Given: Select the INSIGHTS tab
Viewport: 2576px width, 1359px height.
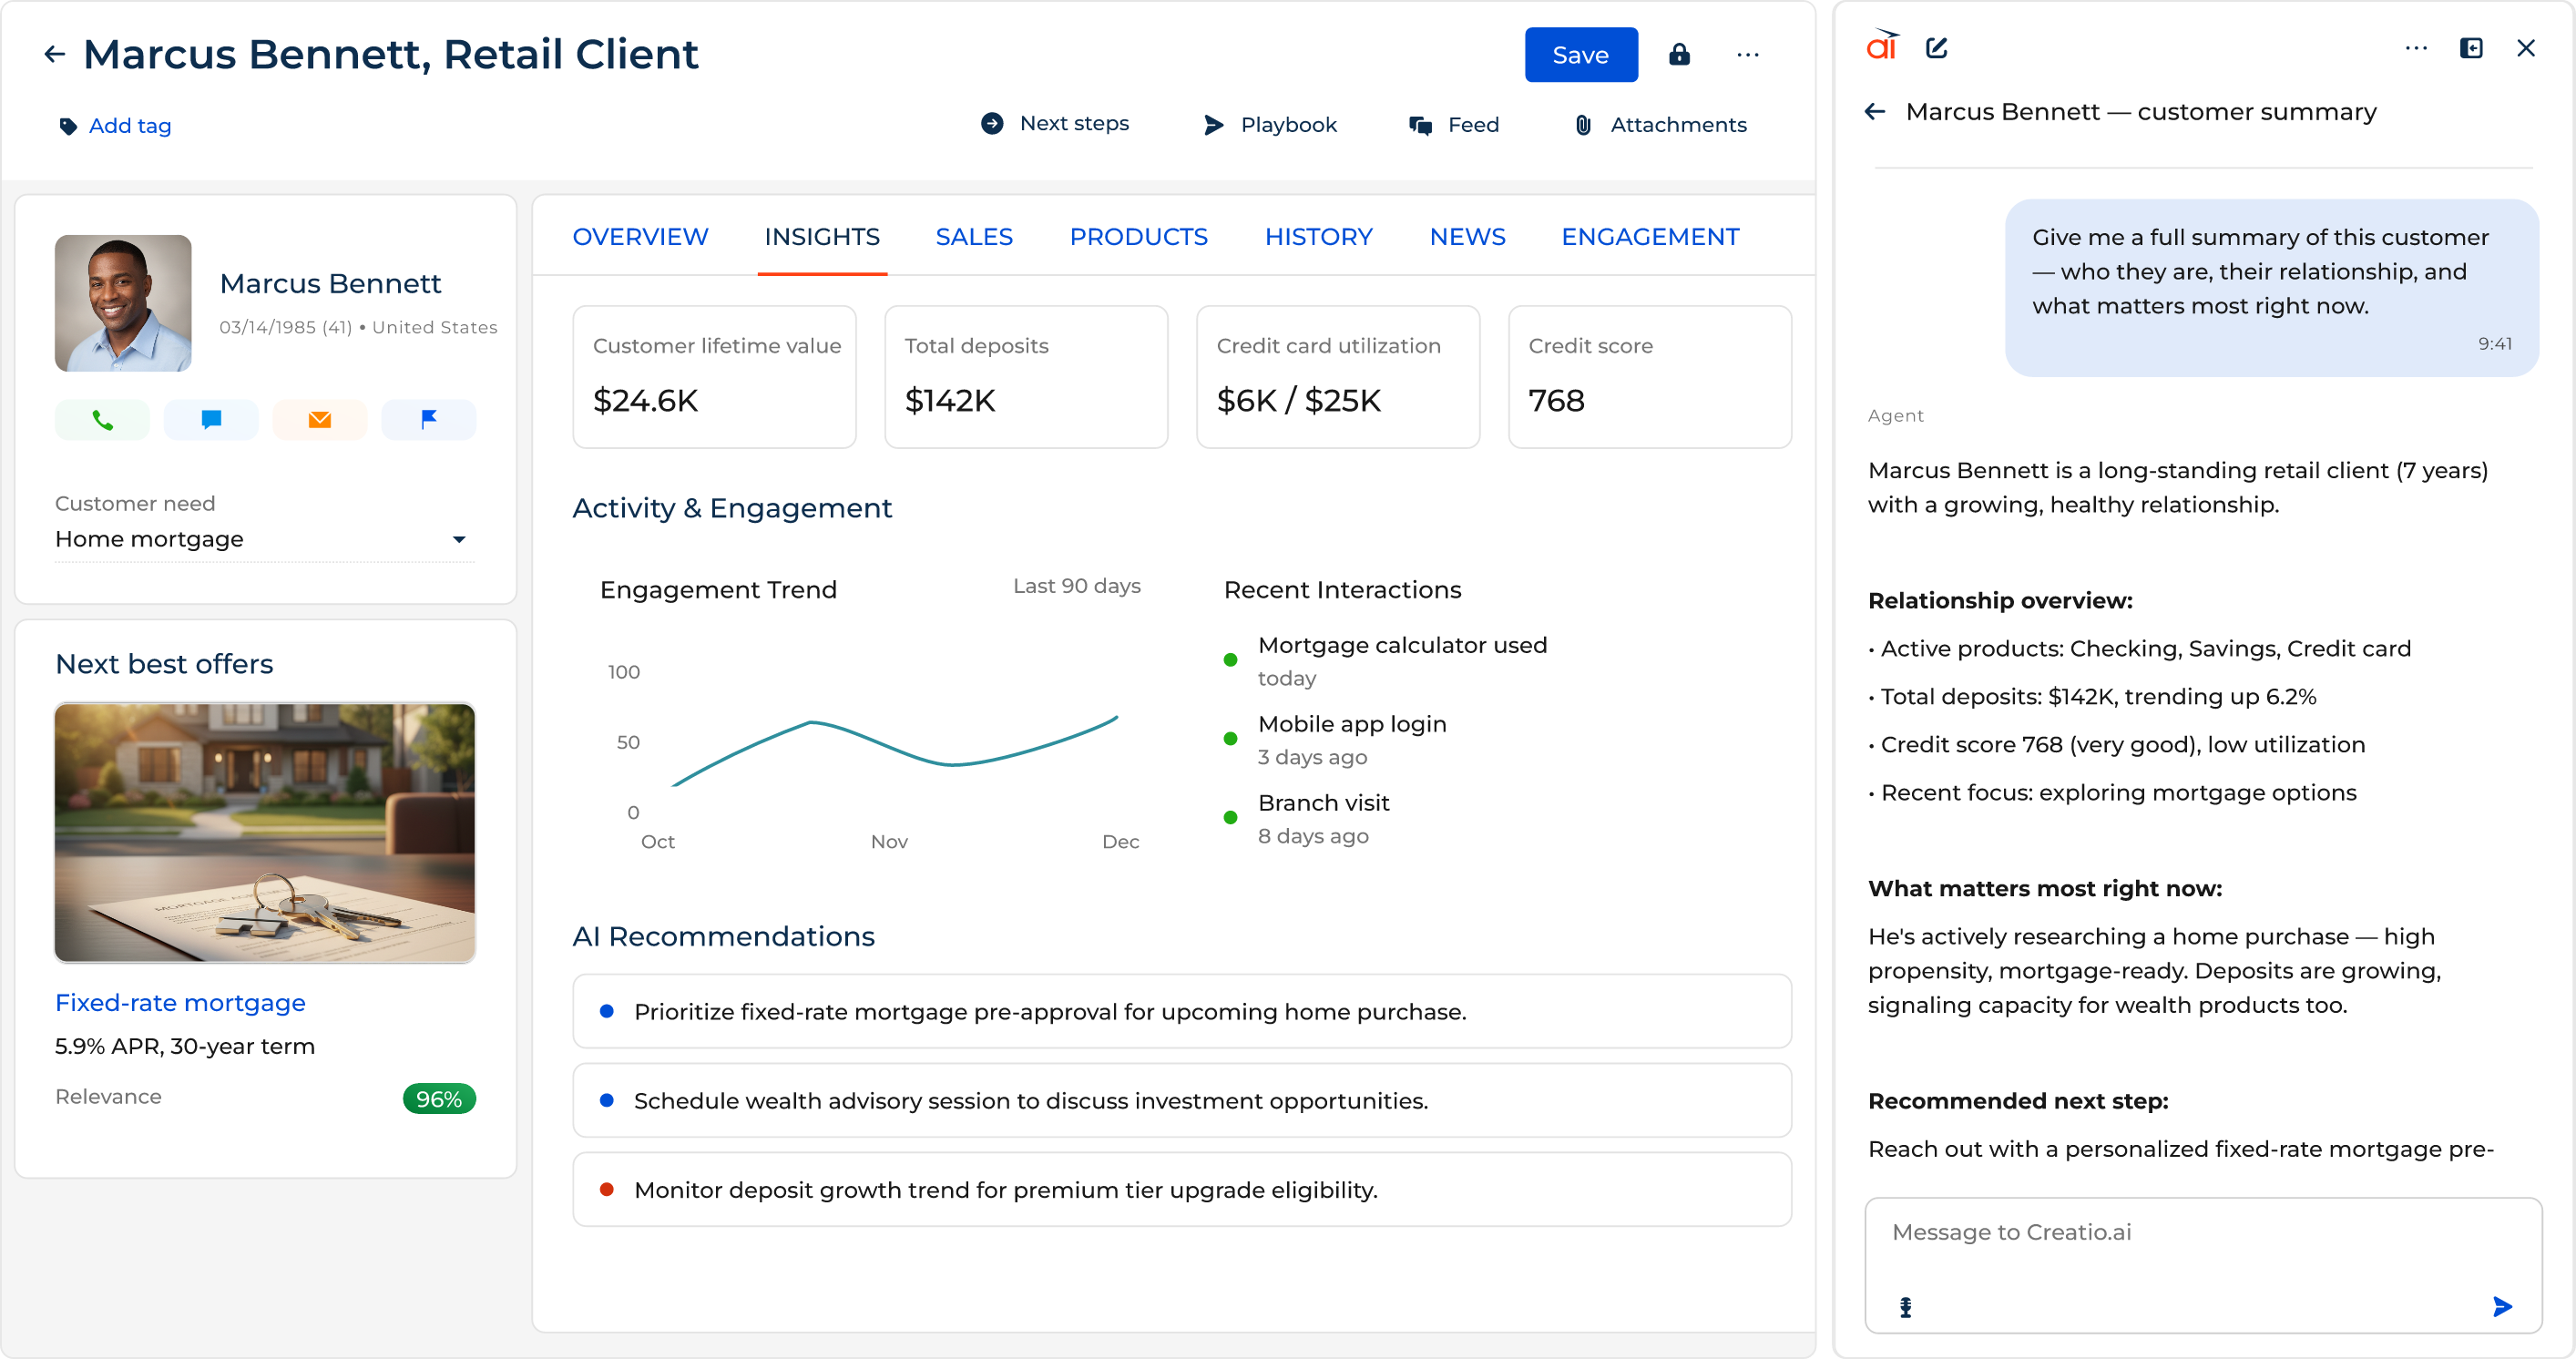Looking at the screenshot, I should pyautogui.click(x=822, y=237).
